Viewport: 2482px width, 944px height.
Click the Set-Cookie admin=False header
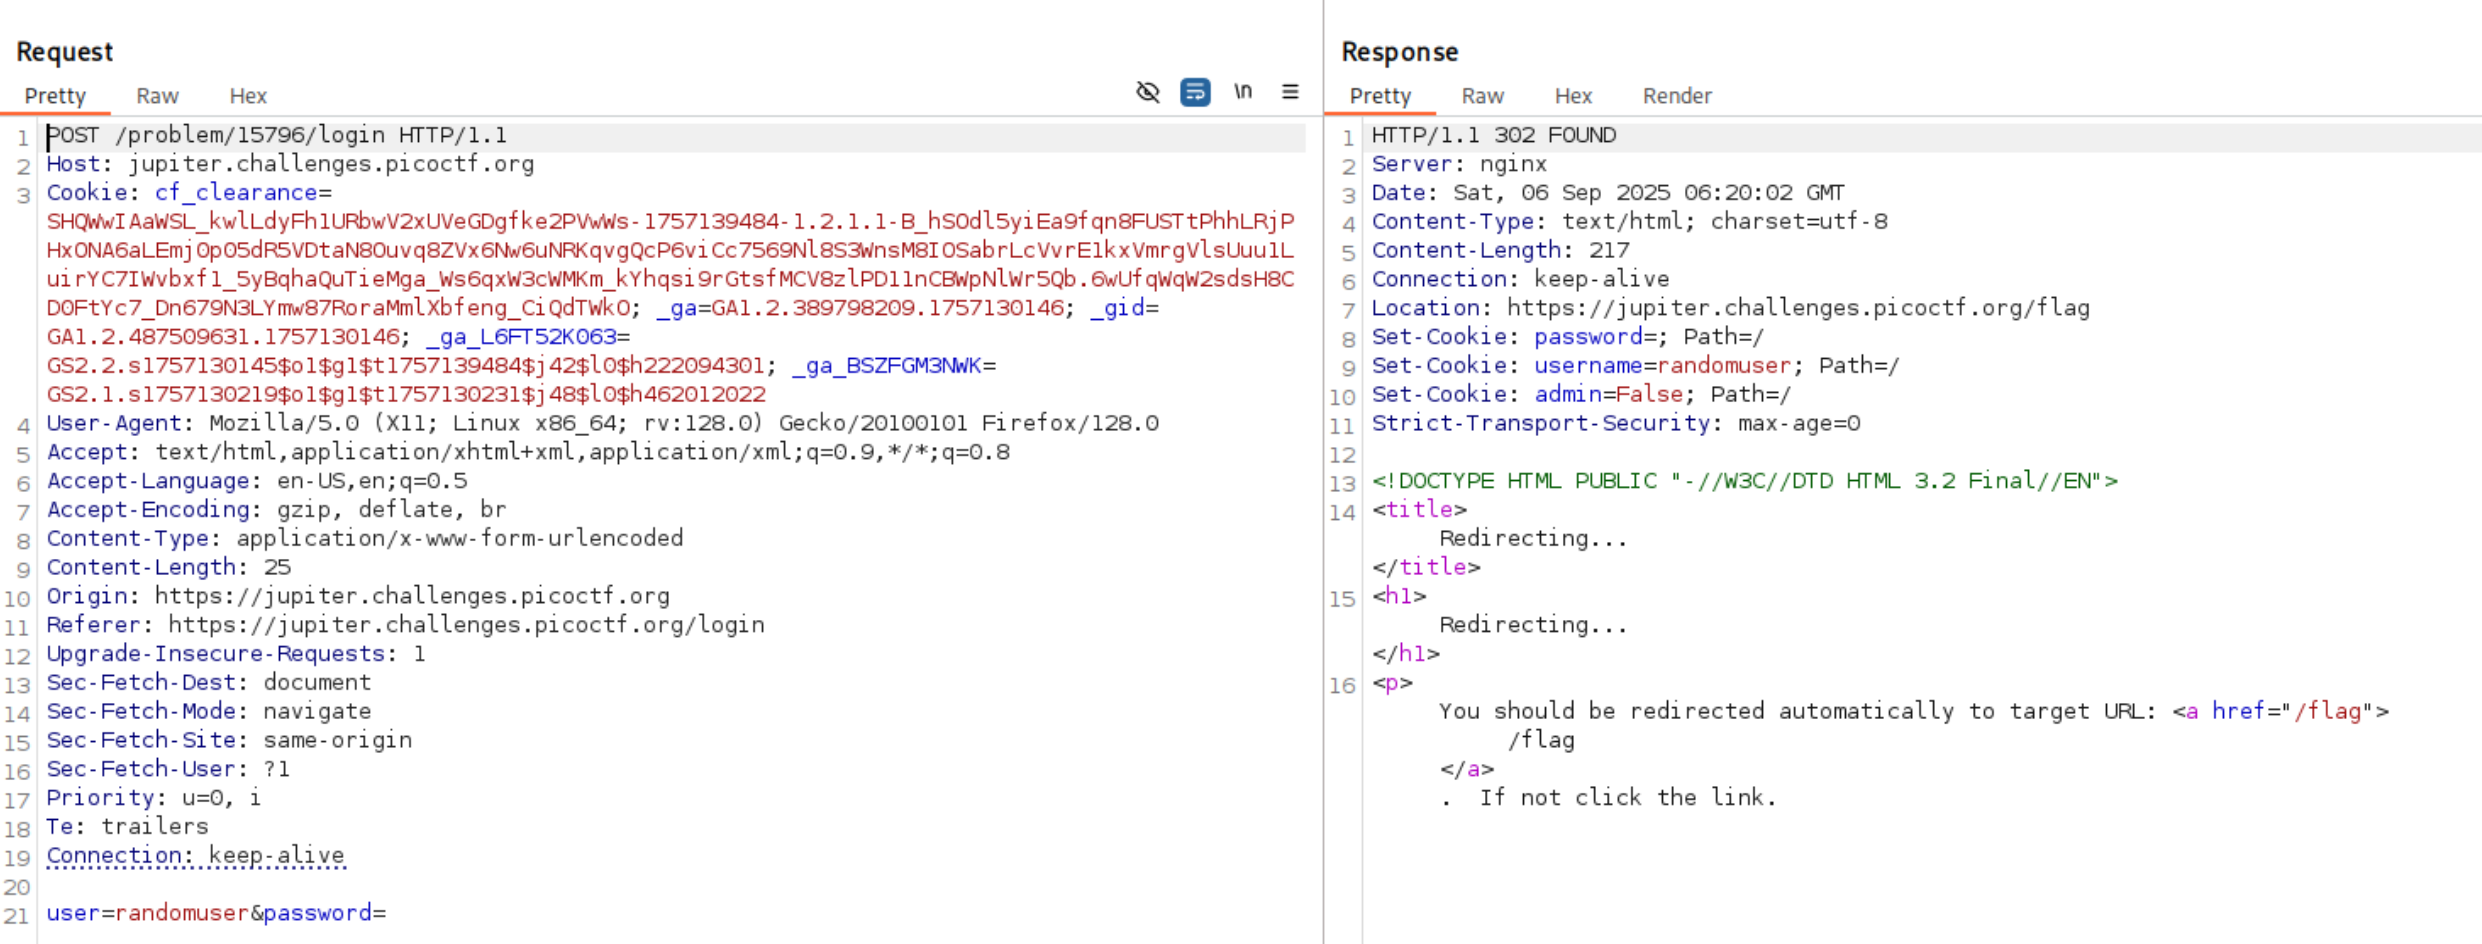(x=1581, y=394)
